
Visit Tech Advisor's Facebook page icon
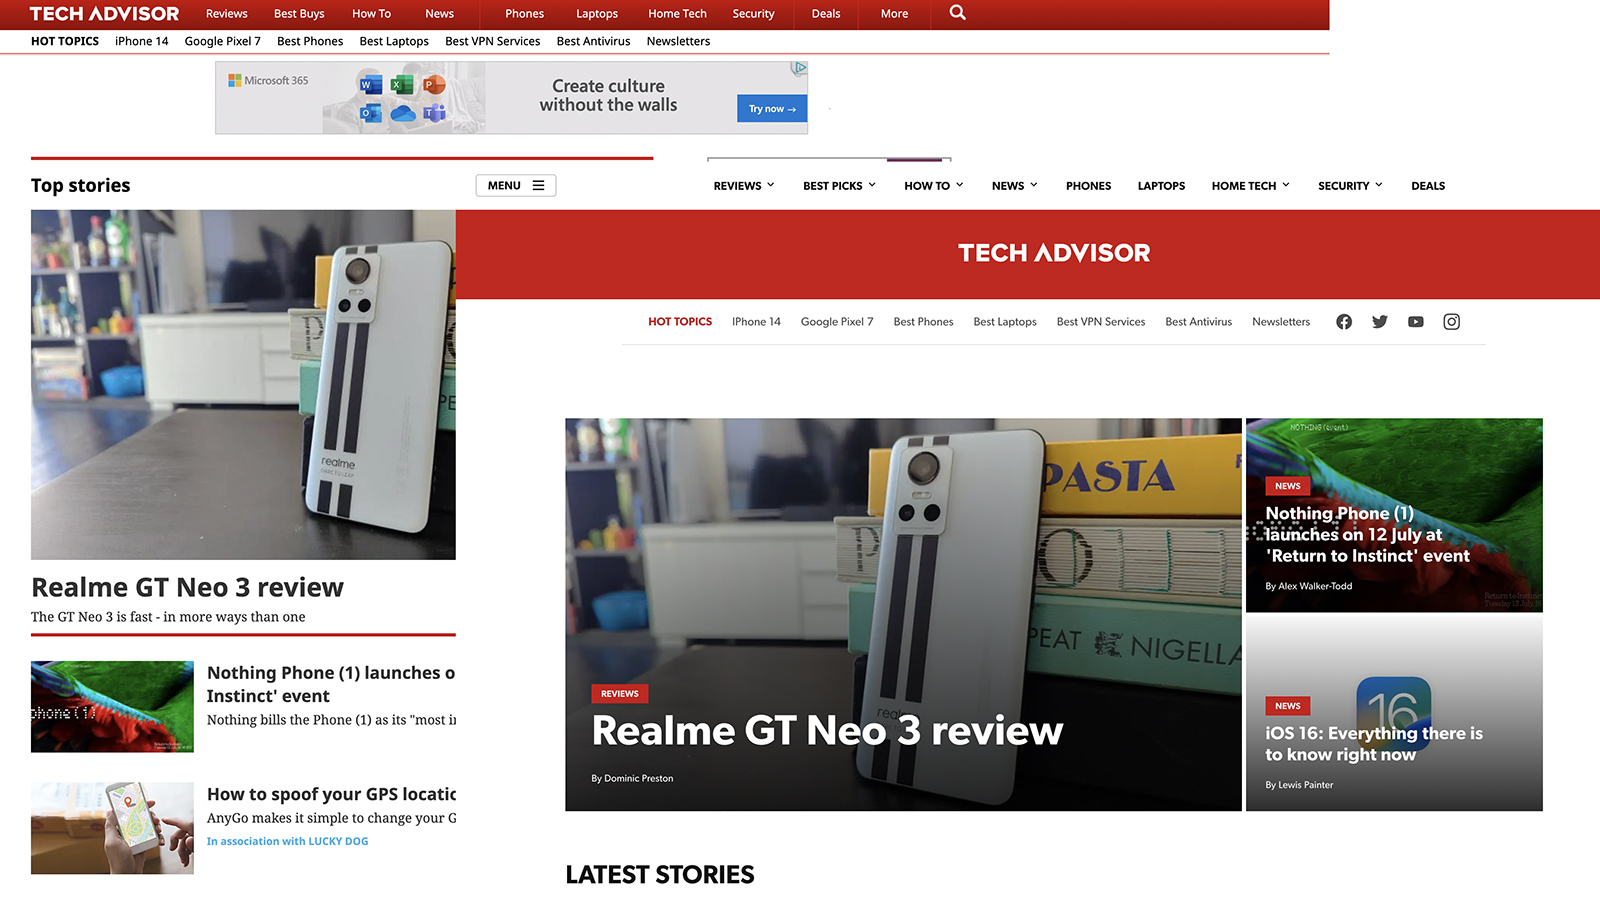click(x=1344, y=322)
